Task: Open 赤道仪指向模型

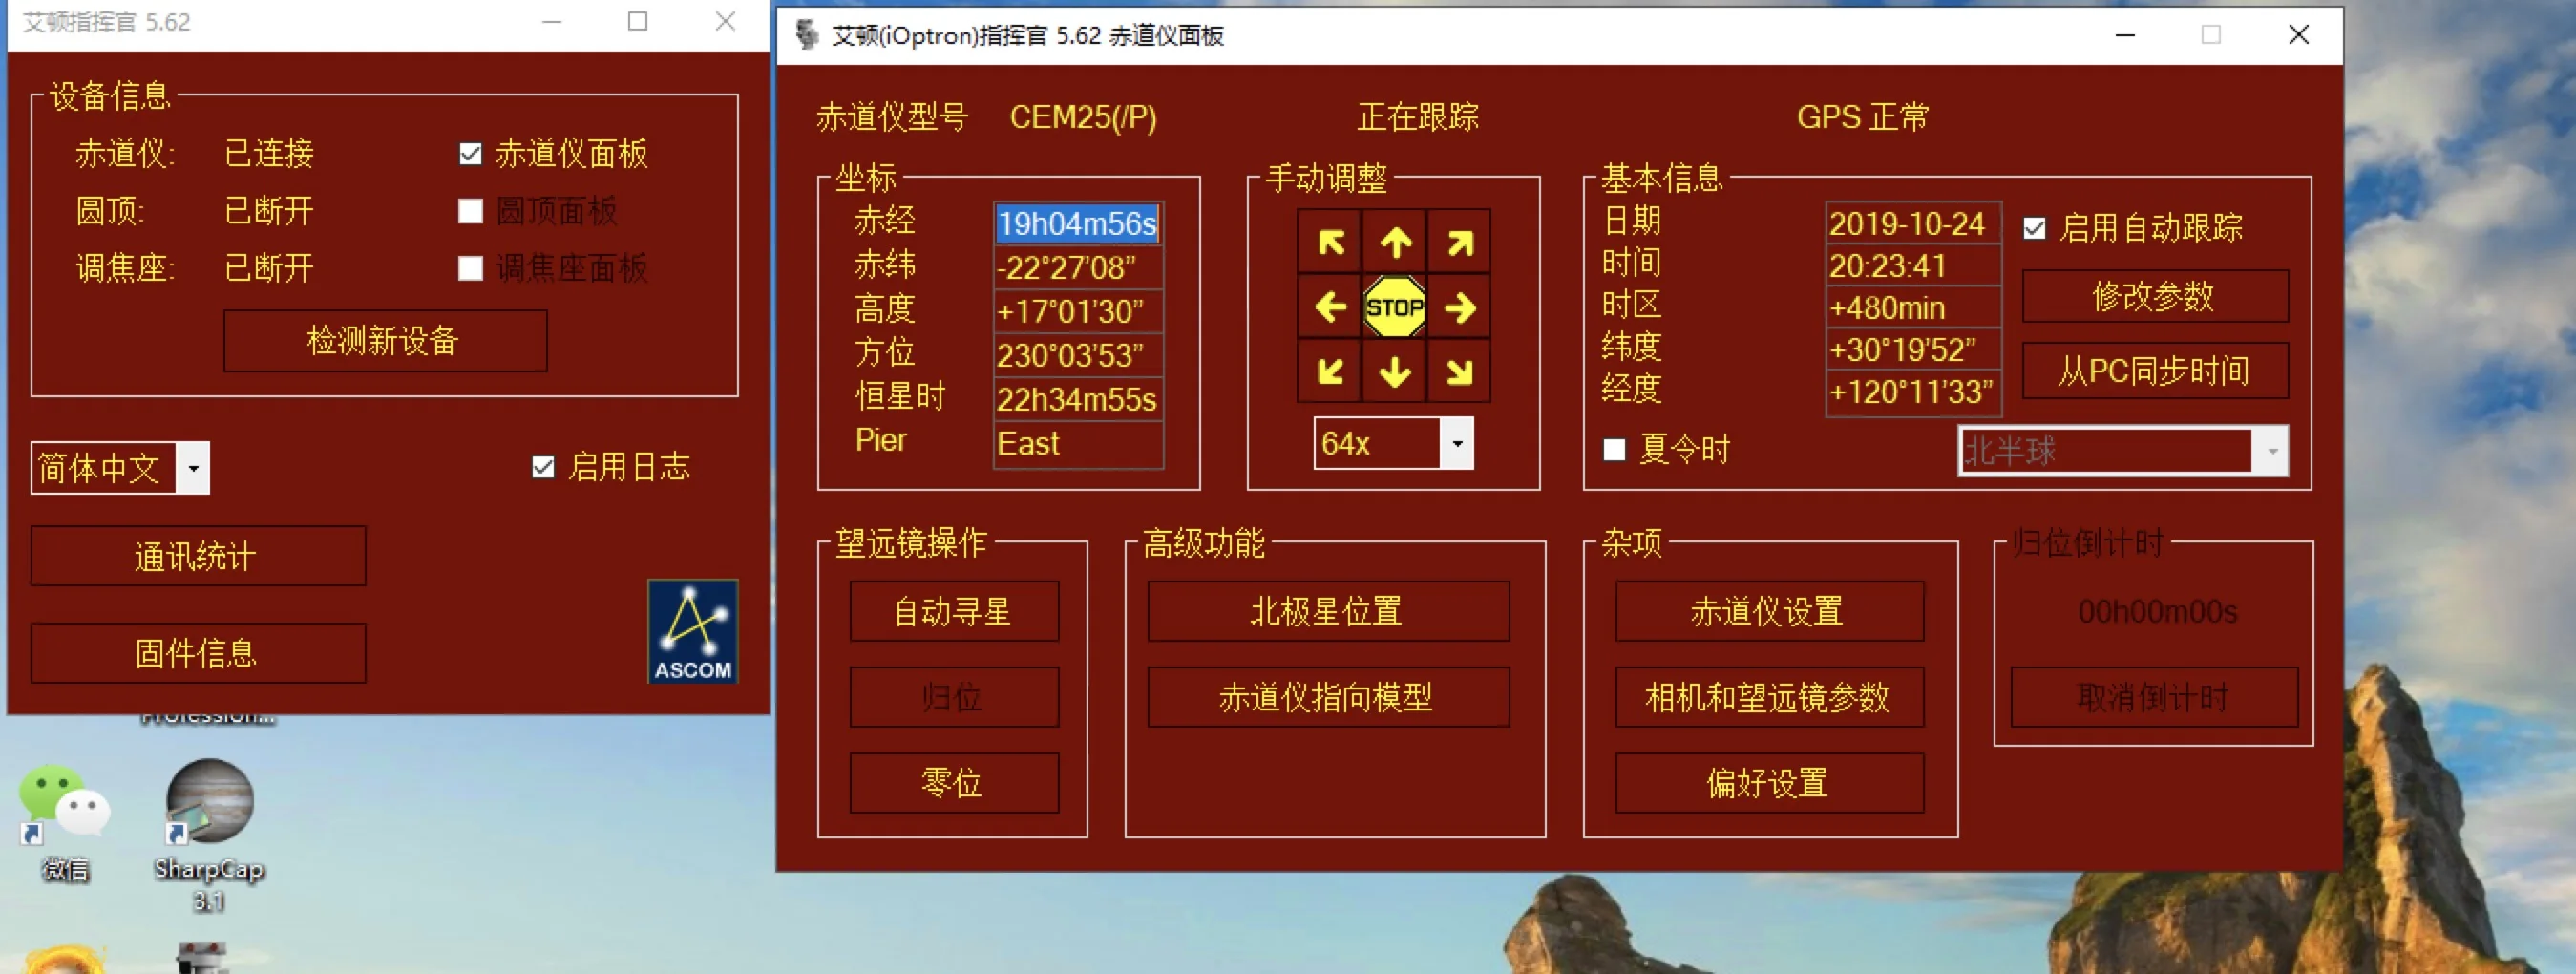Action: (1328, 697)
